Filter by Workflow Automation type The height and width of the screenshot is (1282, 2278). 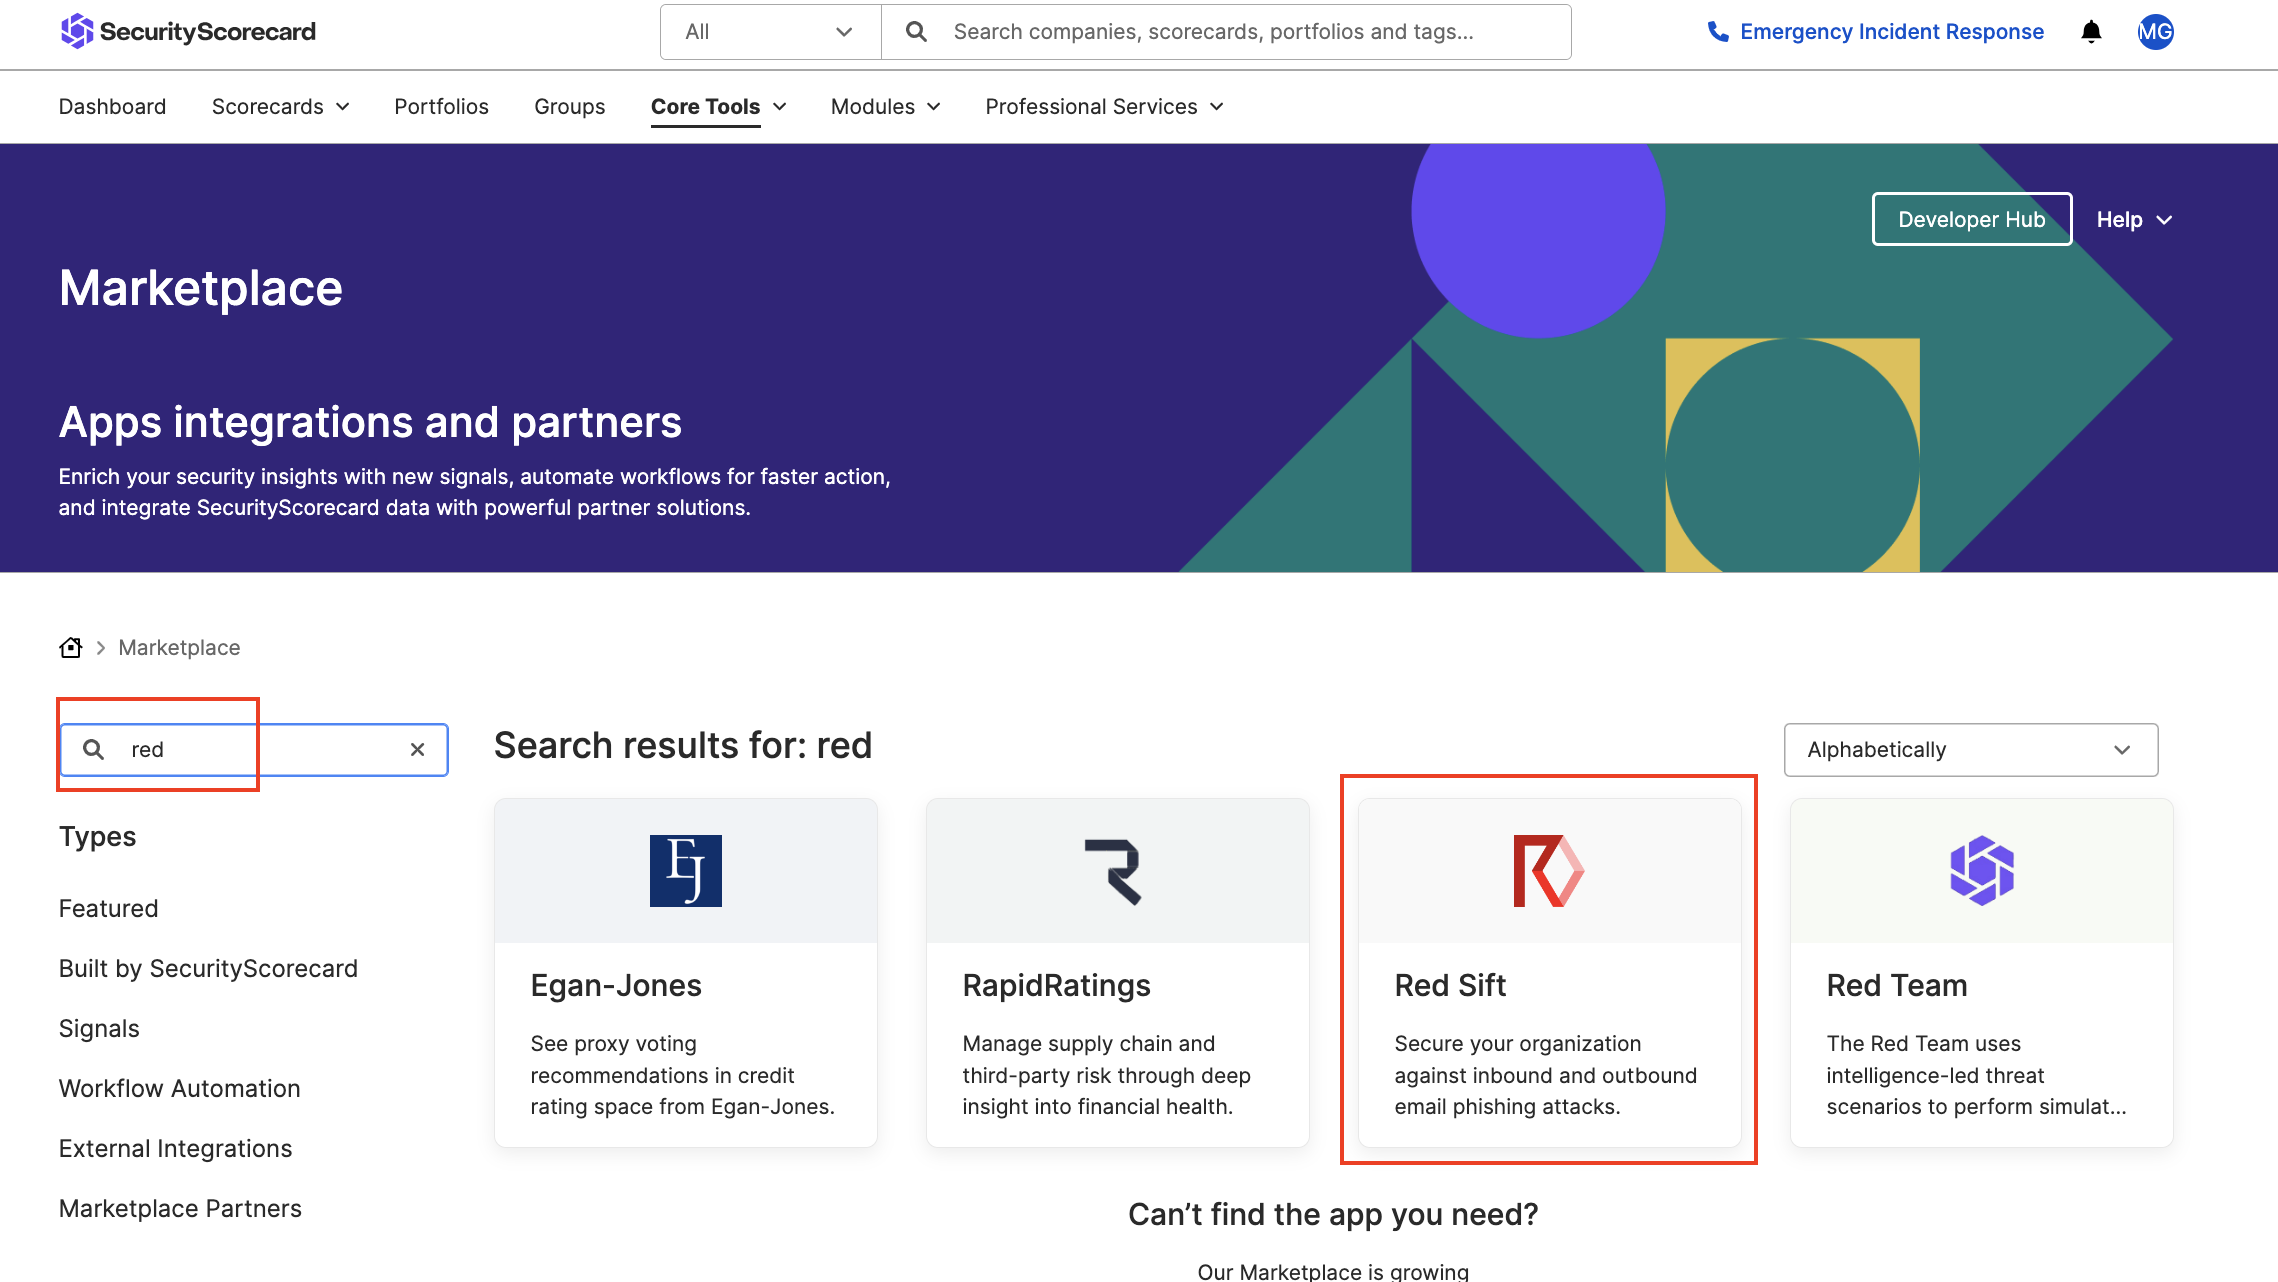pyautogui.click(x=179, y=1088)
